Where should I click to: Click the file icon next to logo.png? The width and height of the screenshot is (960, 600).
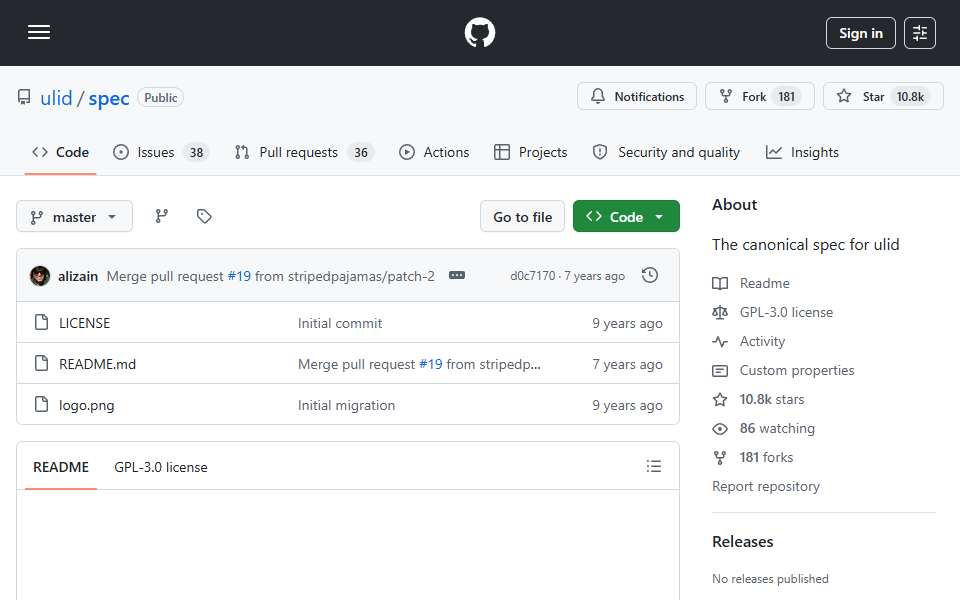42,404
